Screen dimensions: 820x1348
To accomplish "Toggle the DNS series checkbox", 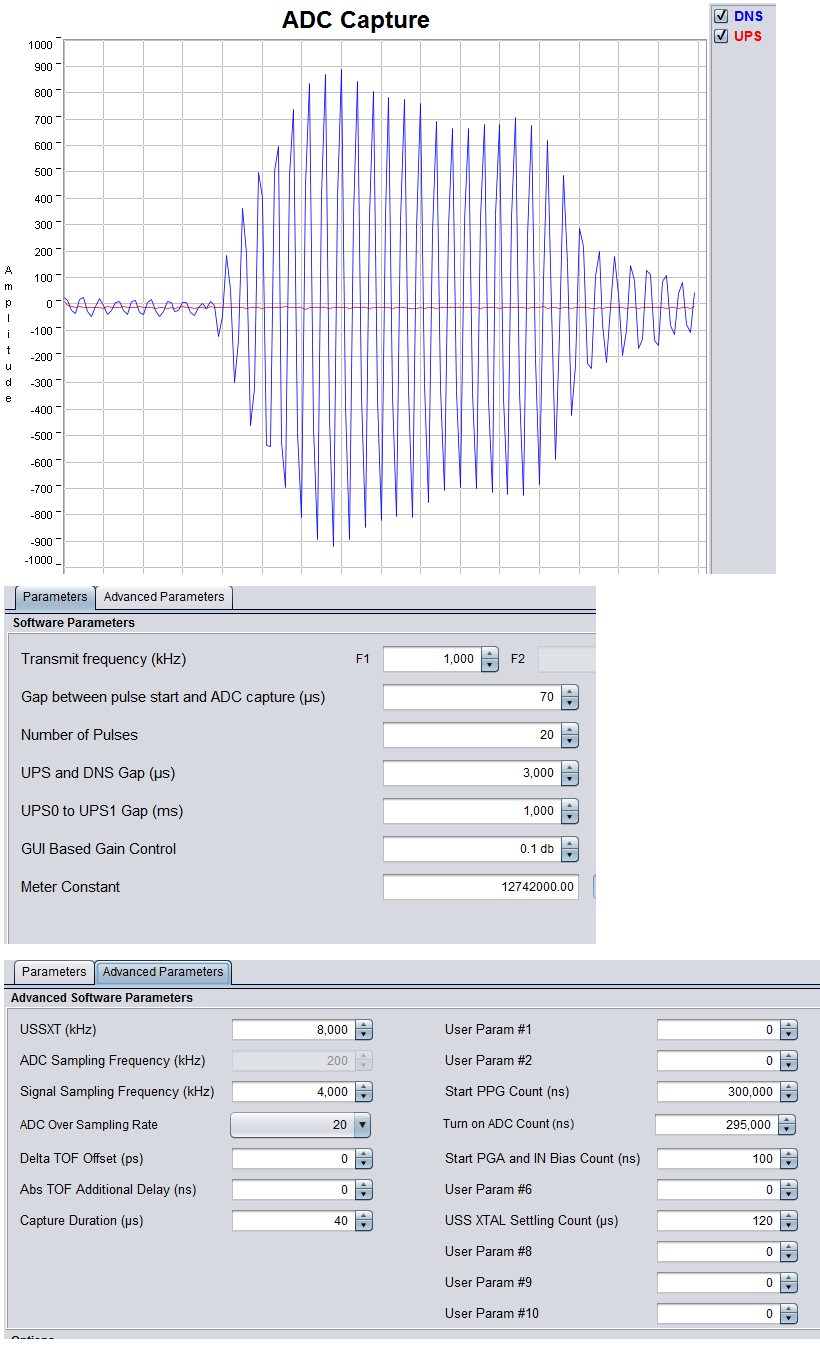I will coord(721,16).
